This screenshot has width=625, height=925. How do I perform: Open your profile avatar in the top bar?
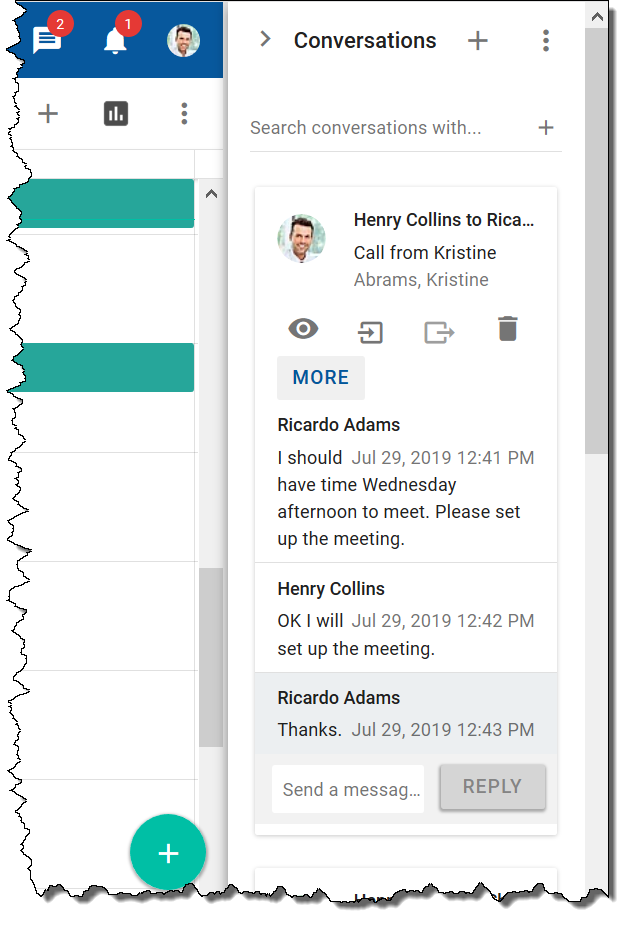coord(183,40)
